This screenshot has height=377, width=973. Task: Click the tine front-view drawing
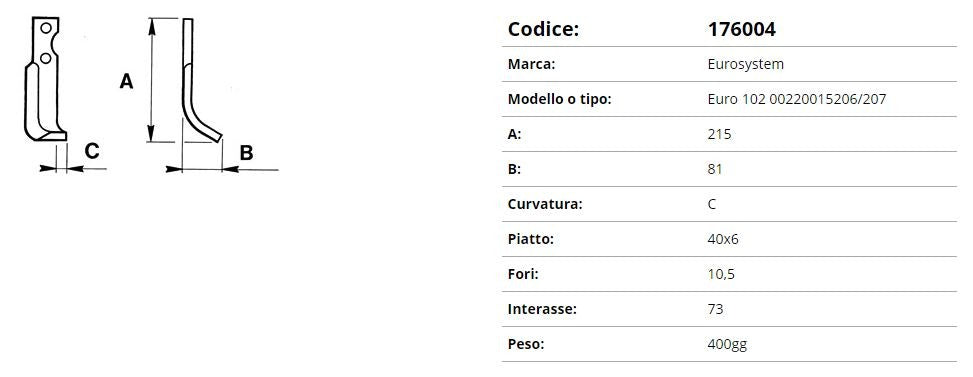coord(45,78)
